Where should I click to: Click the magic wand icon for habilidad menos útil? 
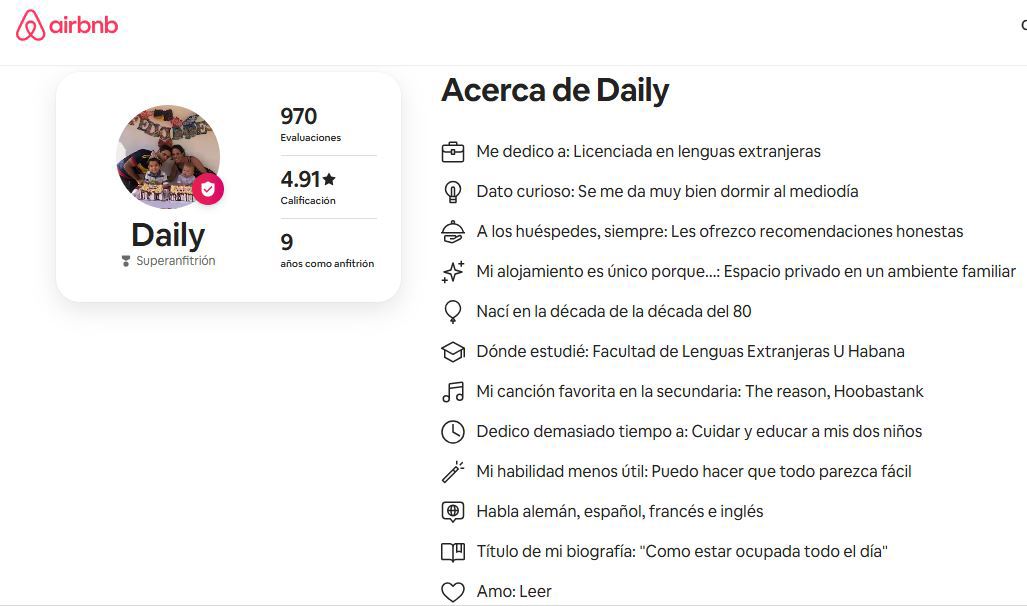[x=453, y=472]
